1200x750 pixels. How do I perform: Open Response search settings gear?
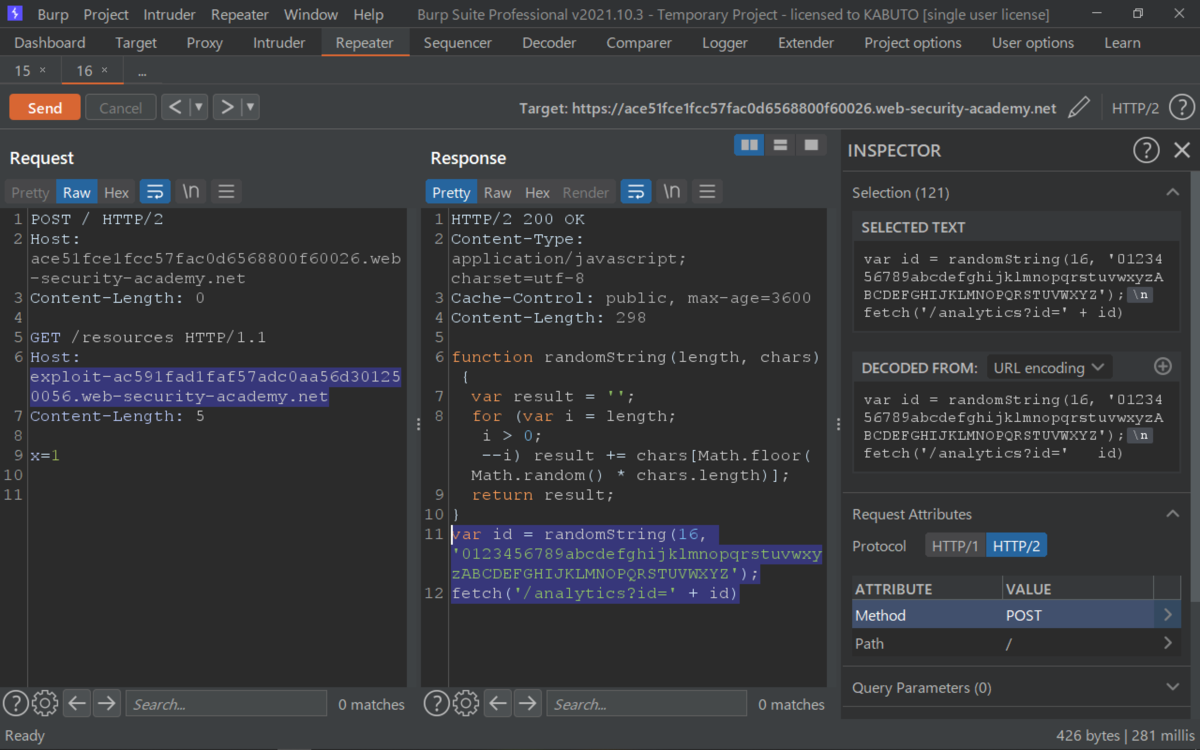point(466,704)
